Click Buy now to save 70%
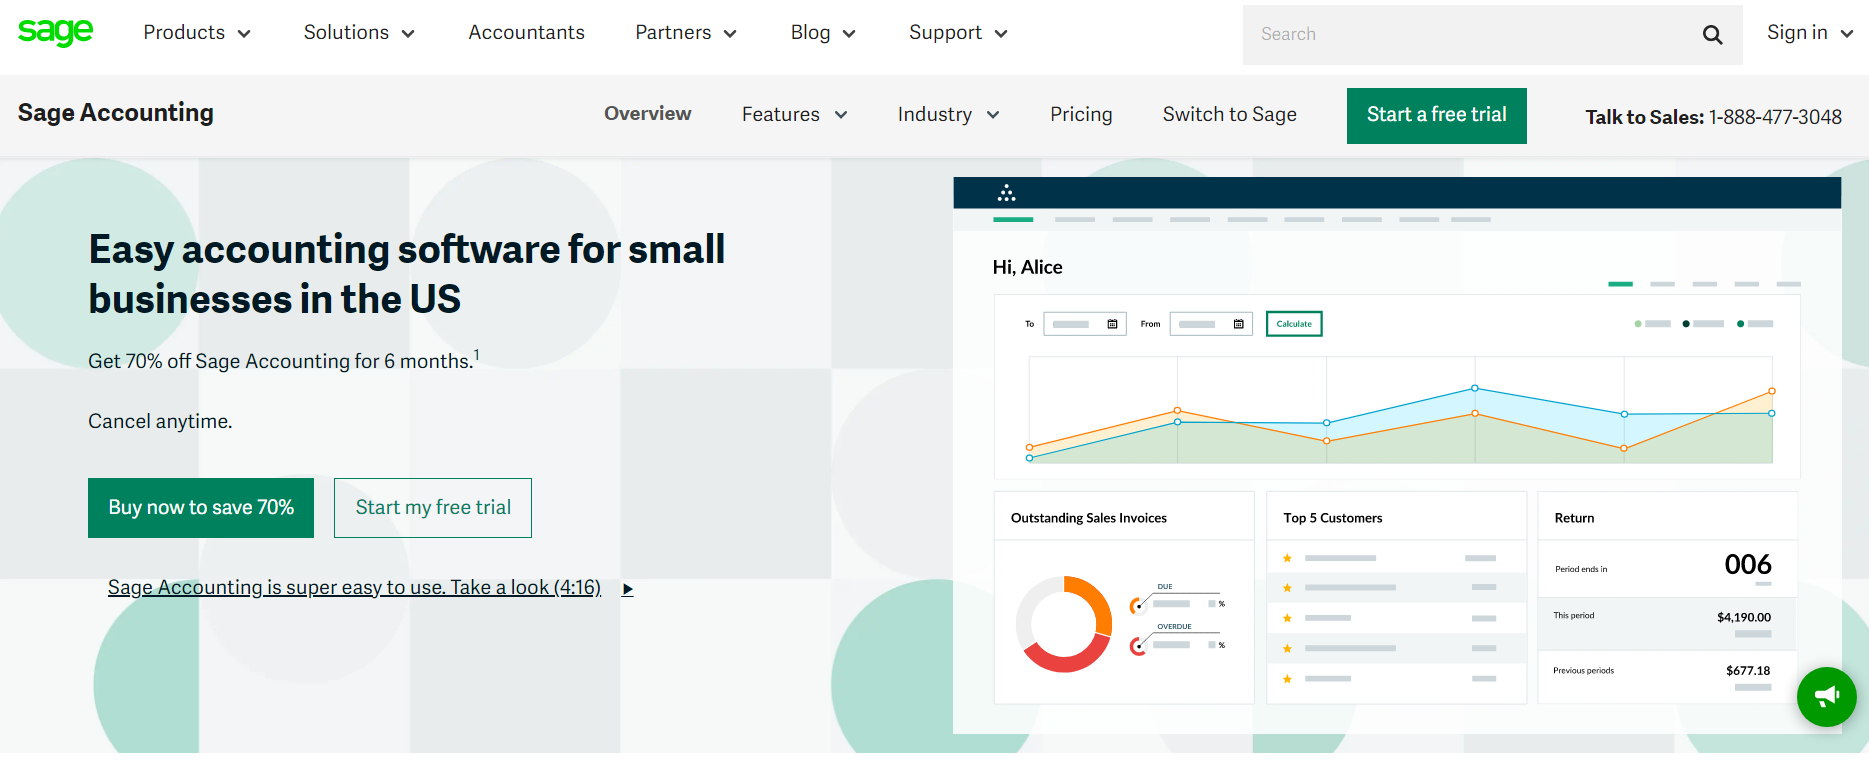This screenshot has width=1869, height=762. (x=201, y=508)
